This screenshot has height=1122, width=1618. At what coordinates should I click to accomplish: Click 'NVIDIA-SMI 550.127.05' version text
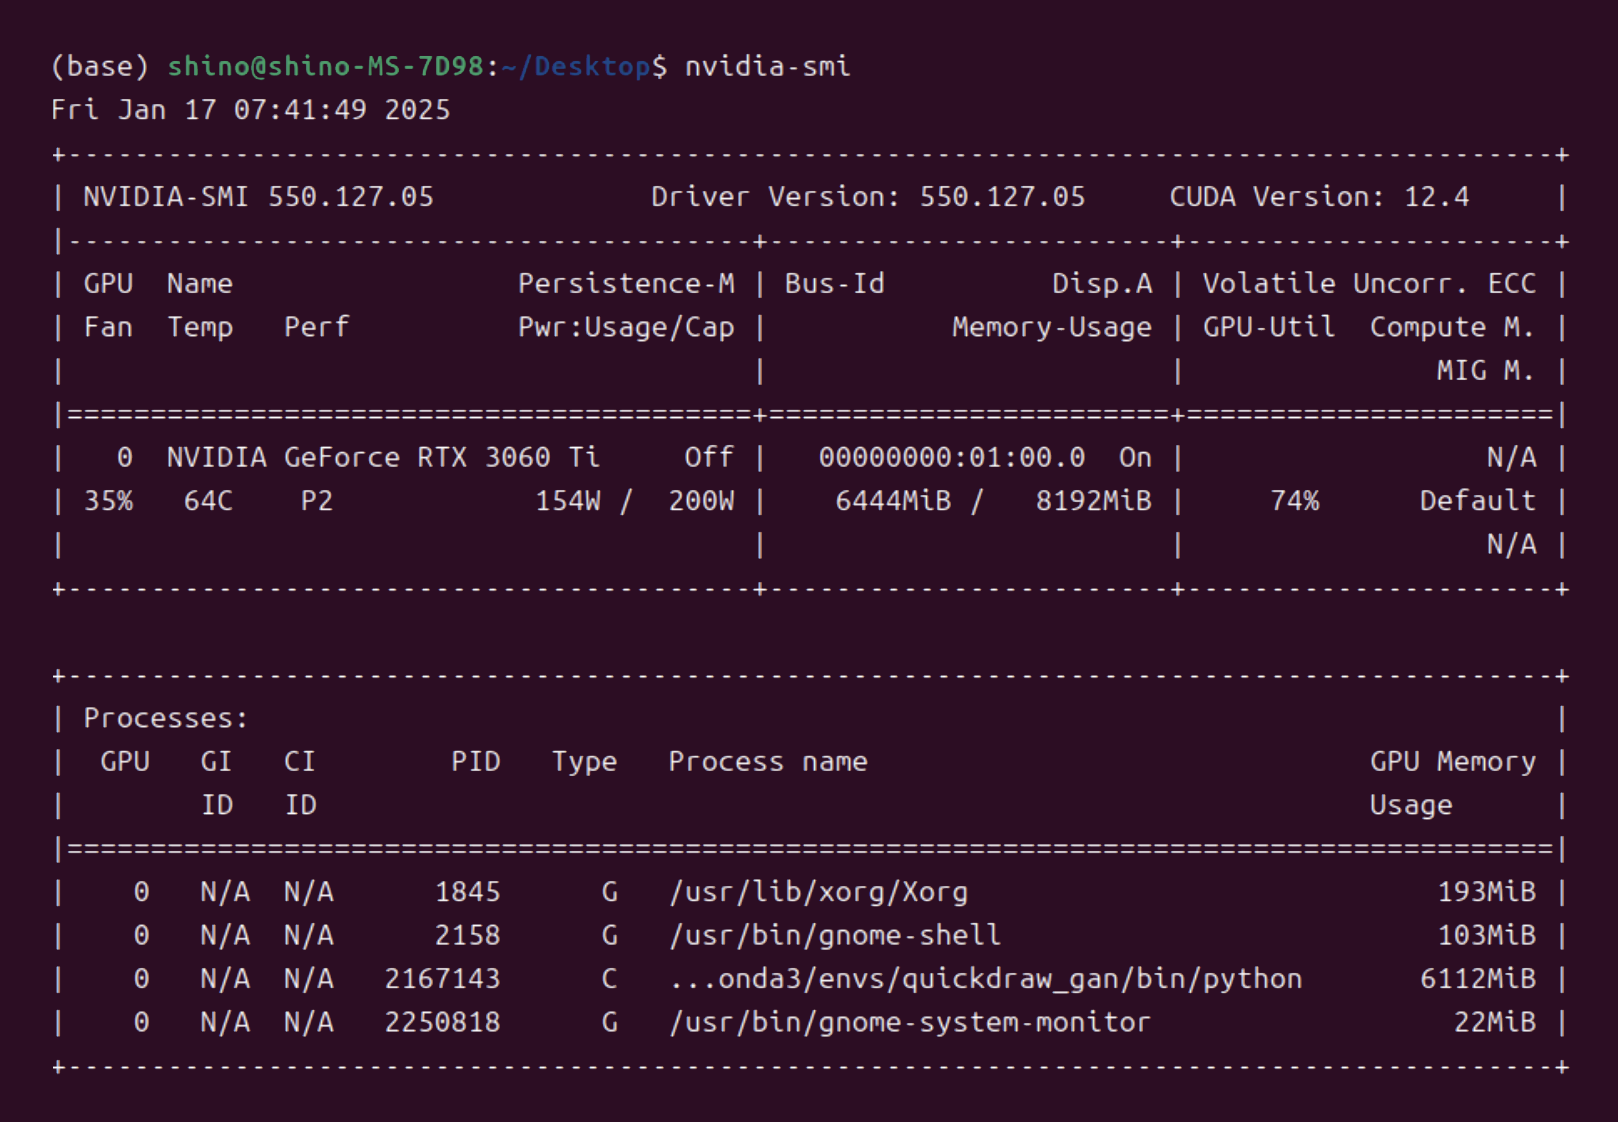click(258, 196)
